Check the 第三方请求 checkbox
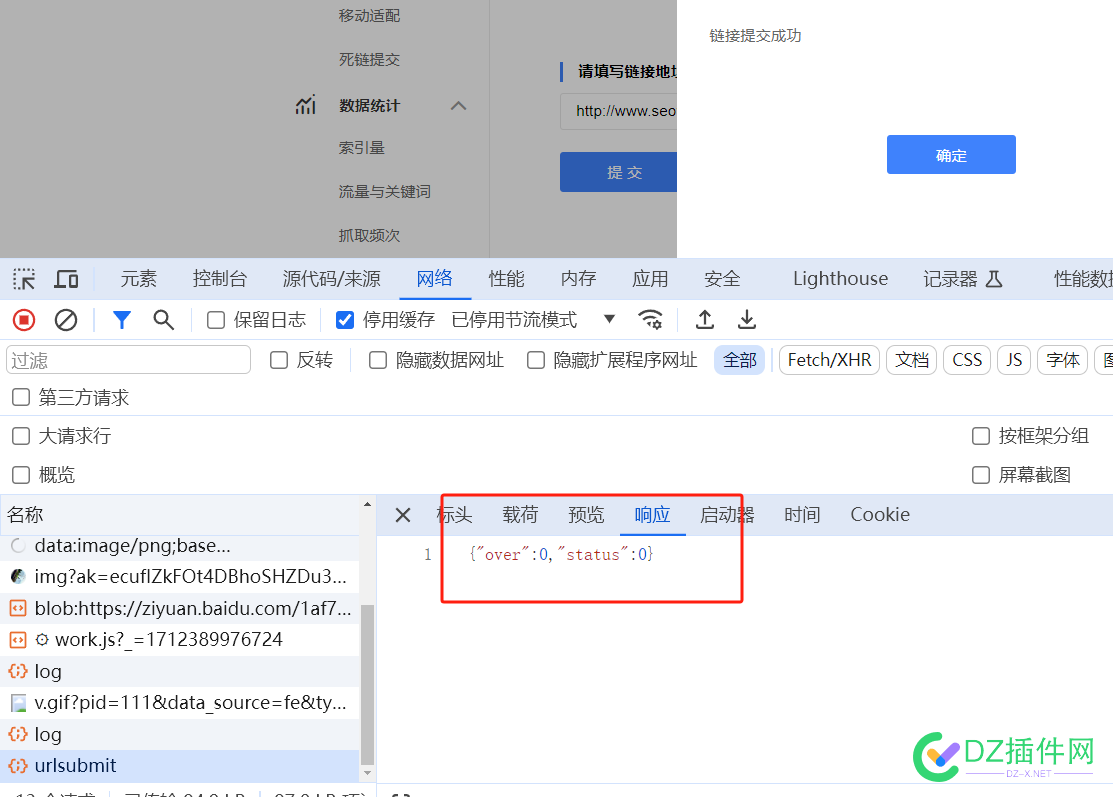The height and width of the screenshot is (797, 1113). (21, 397)
